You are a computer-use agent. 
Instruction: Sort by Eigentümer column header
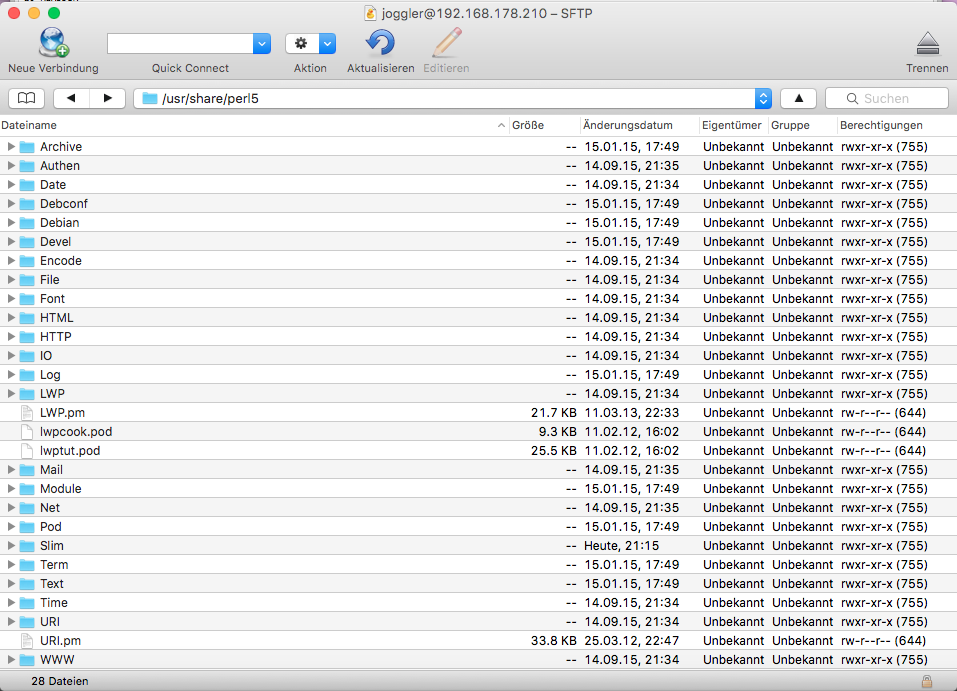click(733, 125)
